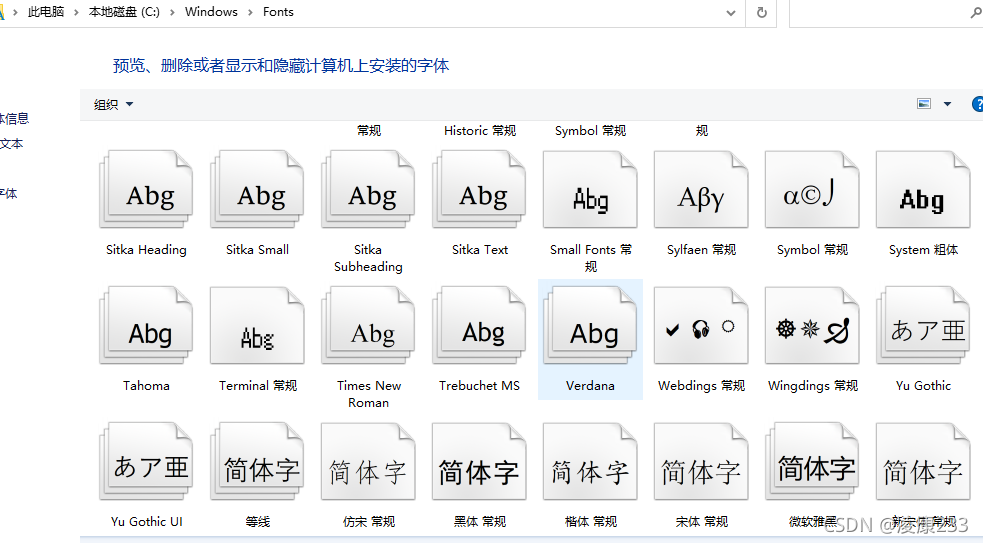Select the 新宋体 常规 font icon
Image resolution: width=983 pixels, height=543 pixels.
click(923, 461)
